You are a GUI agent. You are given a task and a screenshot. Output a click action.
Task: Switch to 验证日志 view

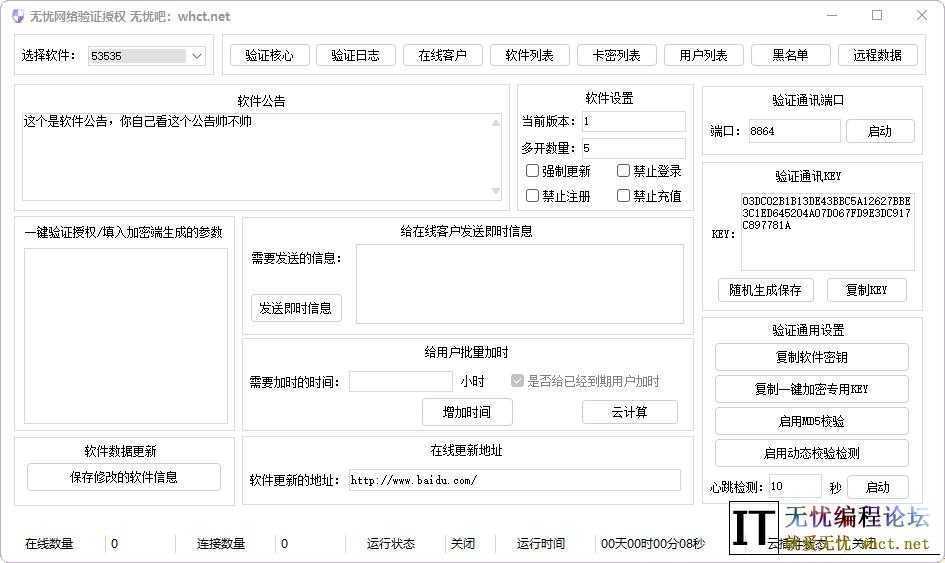(355, 56)
